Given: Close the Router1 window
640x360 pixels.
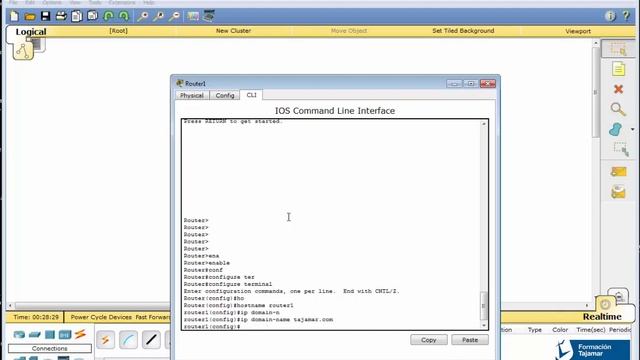Looking at the screenshot, I should [x=488, y=84].
